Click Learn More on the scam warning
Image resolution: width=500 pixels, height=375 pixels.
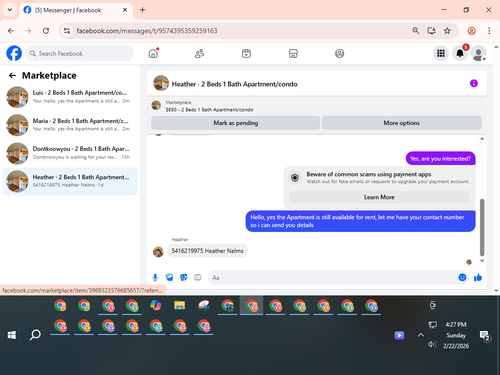point(379,197)
